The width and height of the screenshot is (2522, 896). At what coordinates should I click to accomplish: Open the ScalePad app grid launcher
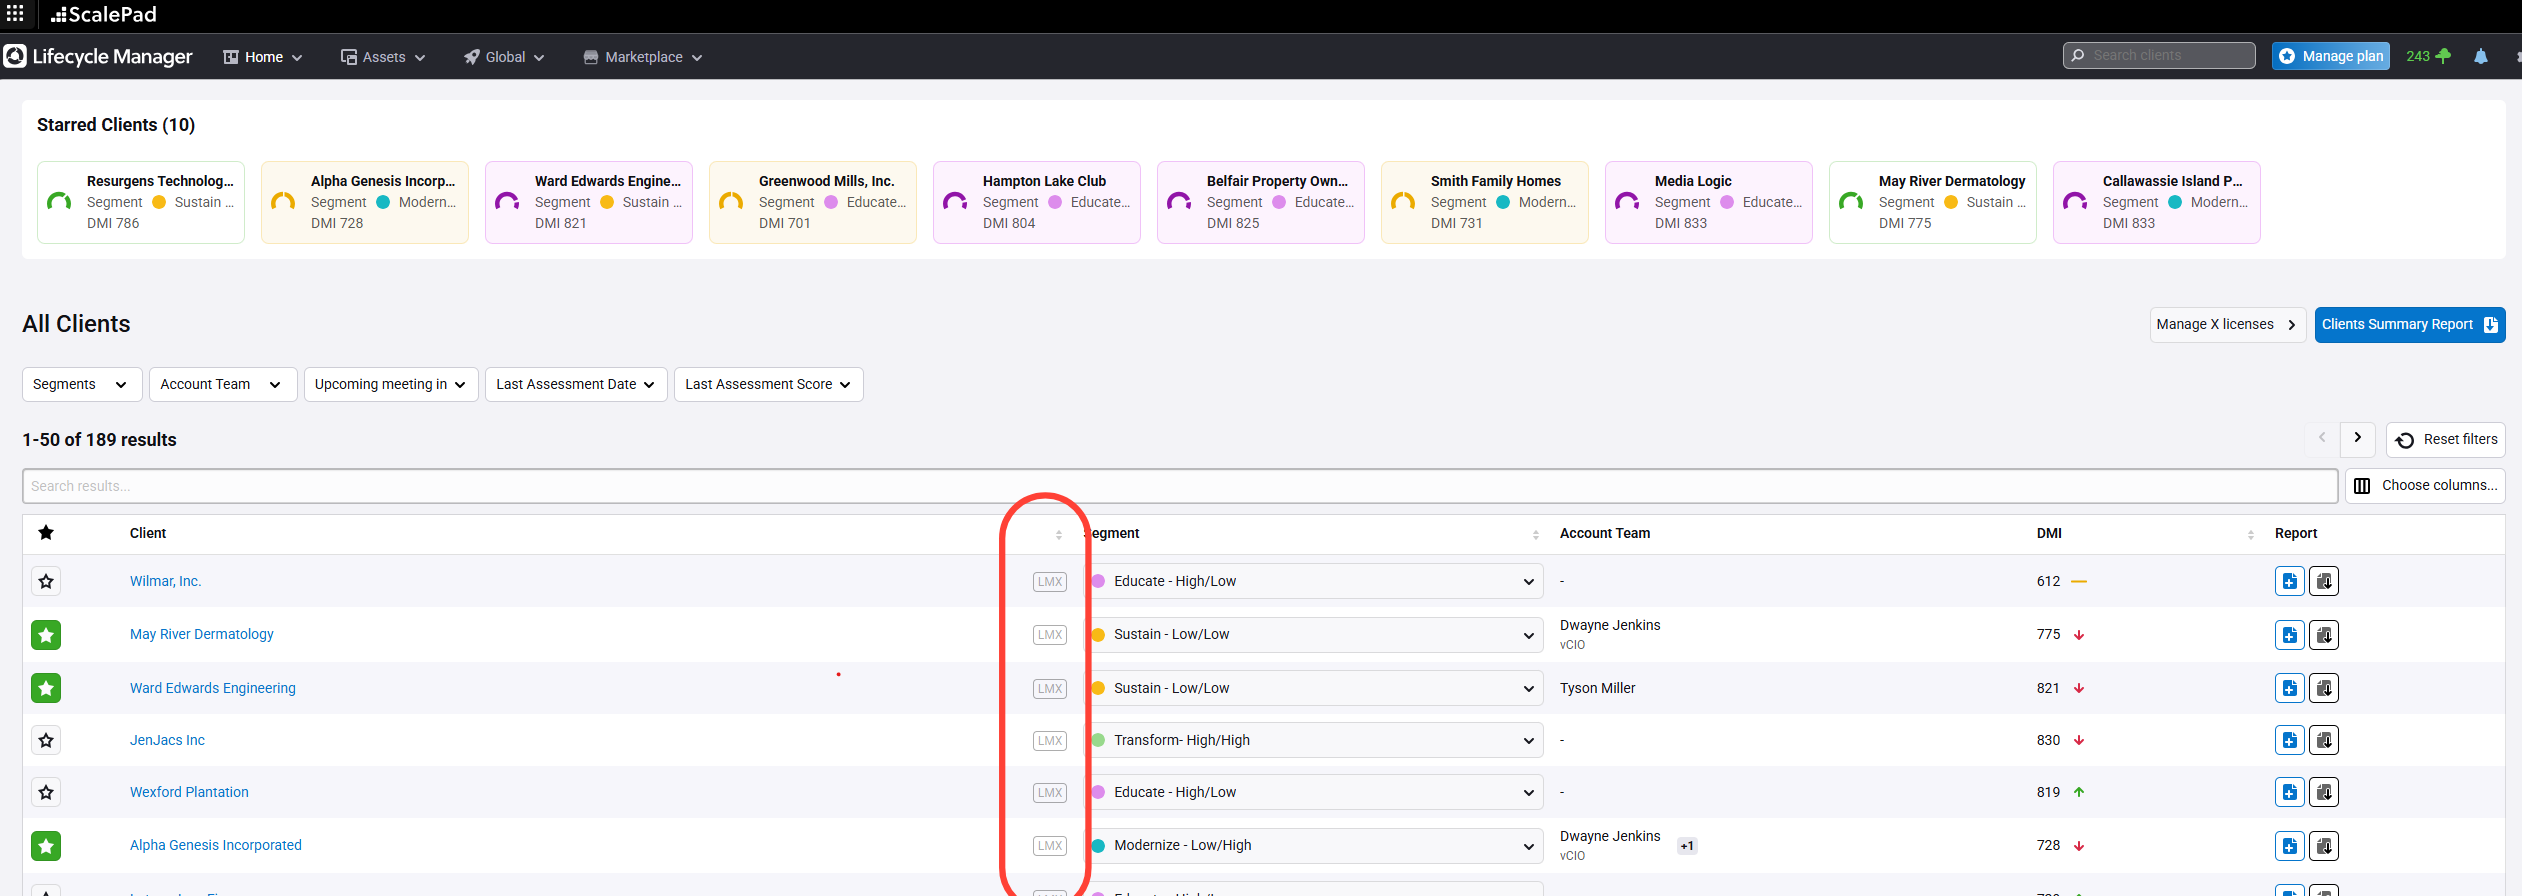click(15, 14)
